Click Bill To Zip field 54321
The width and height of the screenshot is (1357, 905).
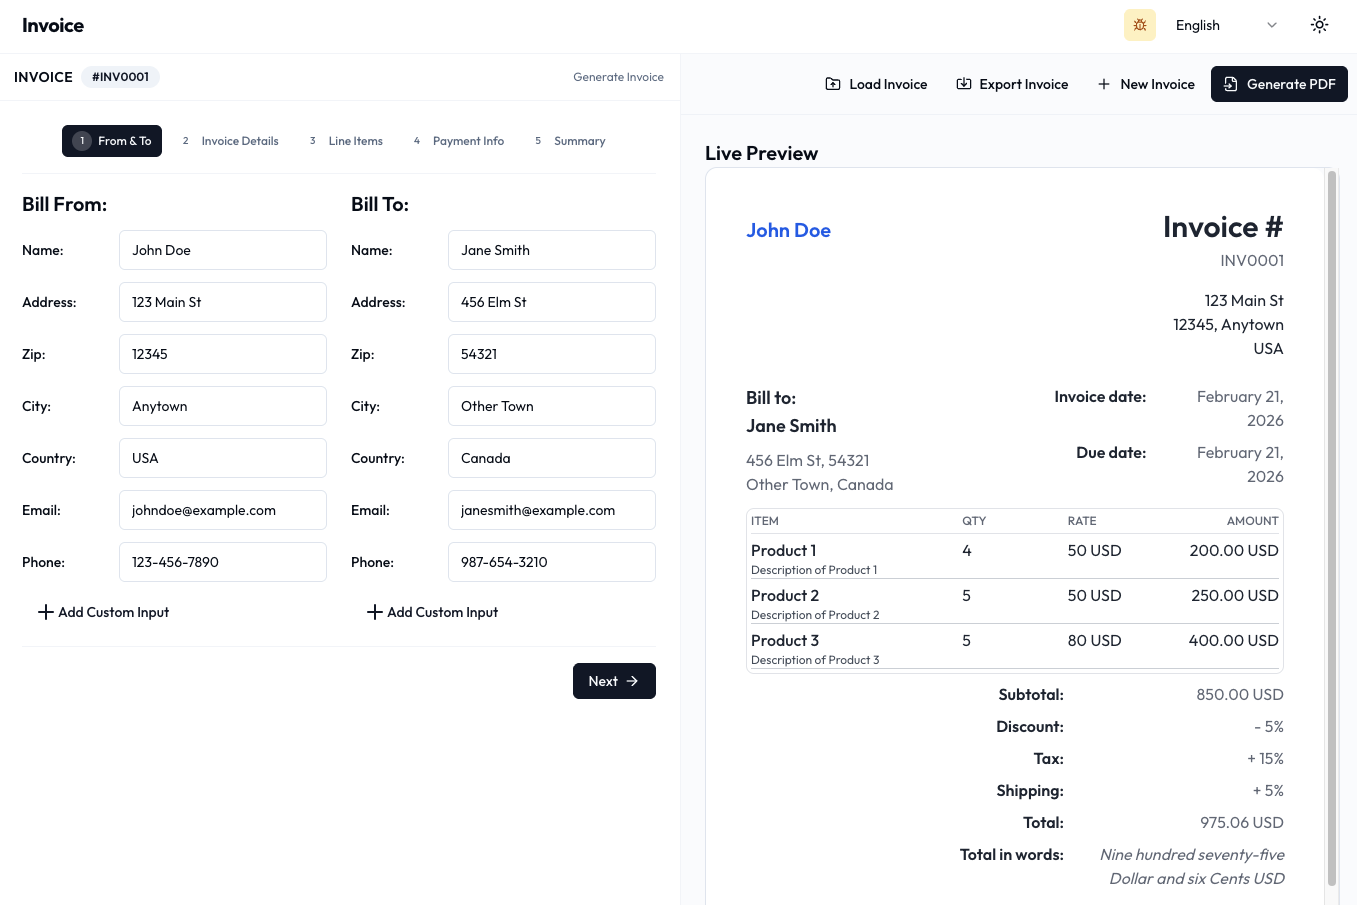(x=552, y=354)
